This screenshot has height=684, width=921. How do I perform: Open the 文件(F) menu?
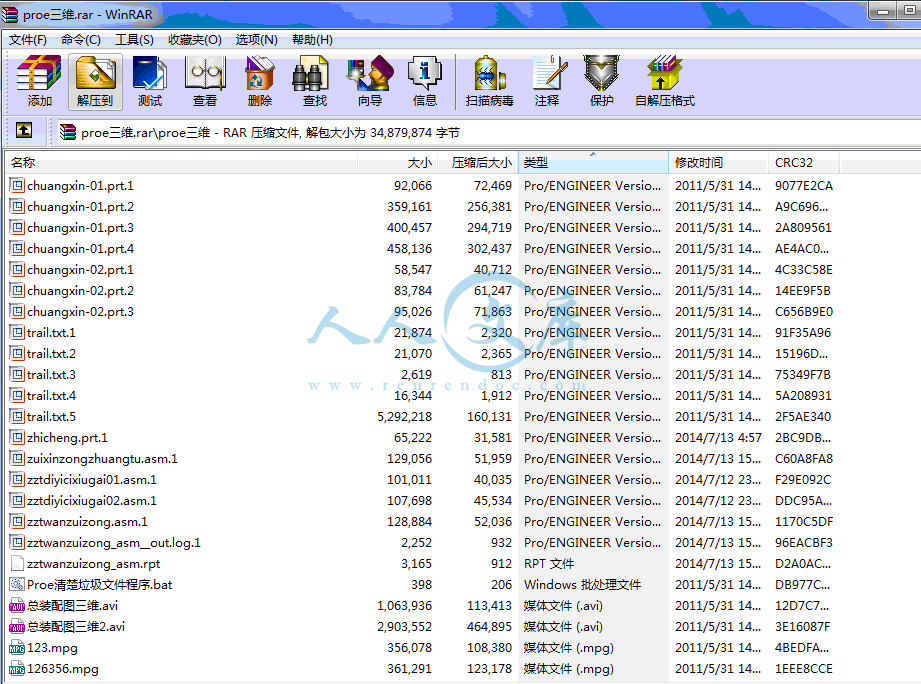[x=28, y=39]
